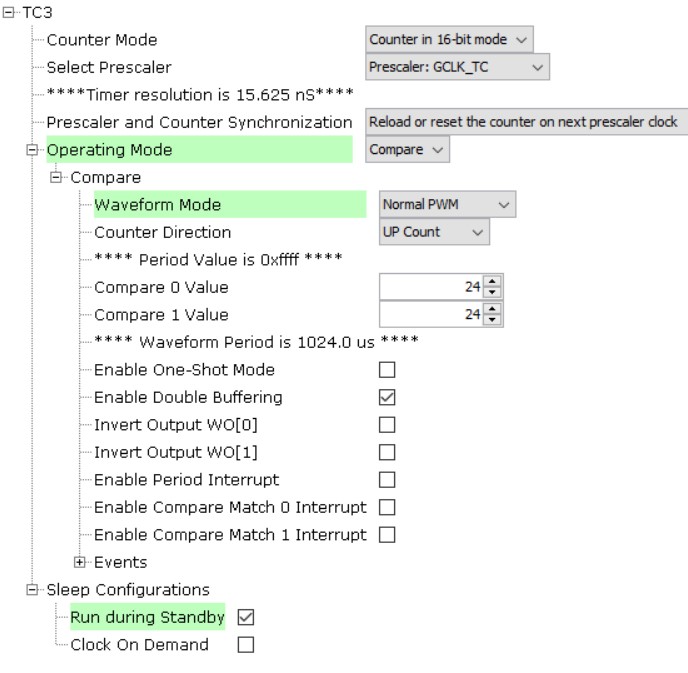Uncheck Enable Double Buffering
The width and height of the screenshot is (688, 673).
tap(387, 397)
